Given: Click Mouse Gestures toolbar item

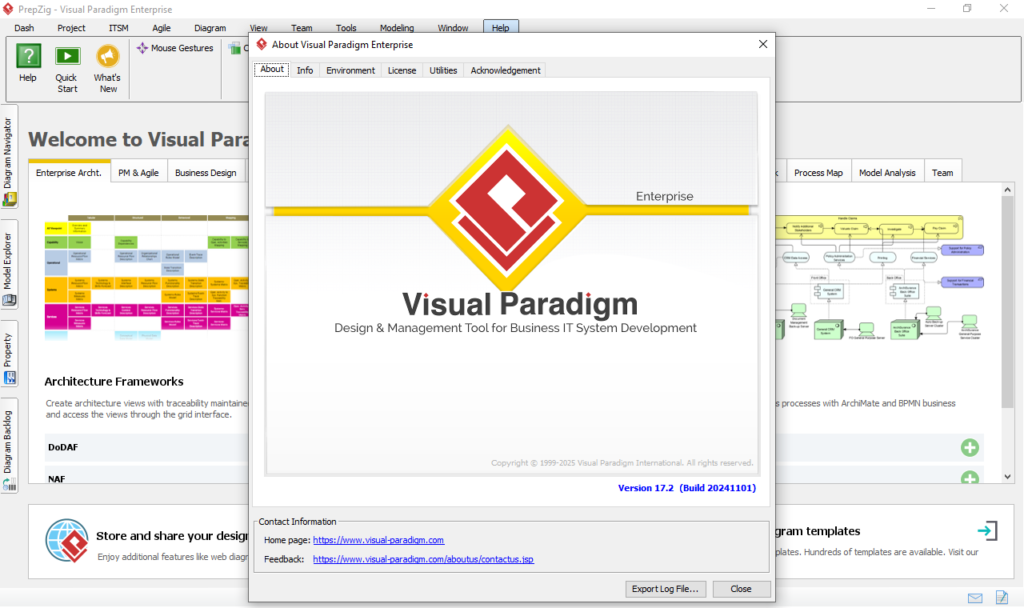Looking at the screenshot, I should (x=175, y=48).
